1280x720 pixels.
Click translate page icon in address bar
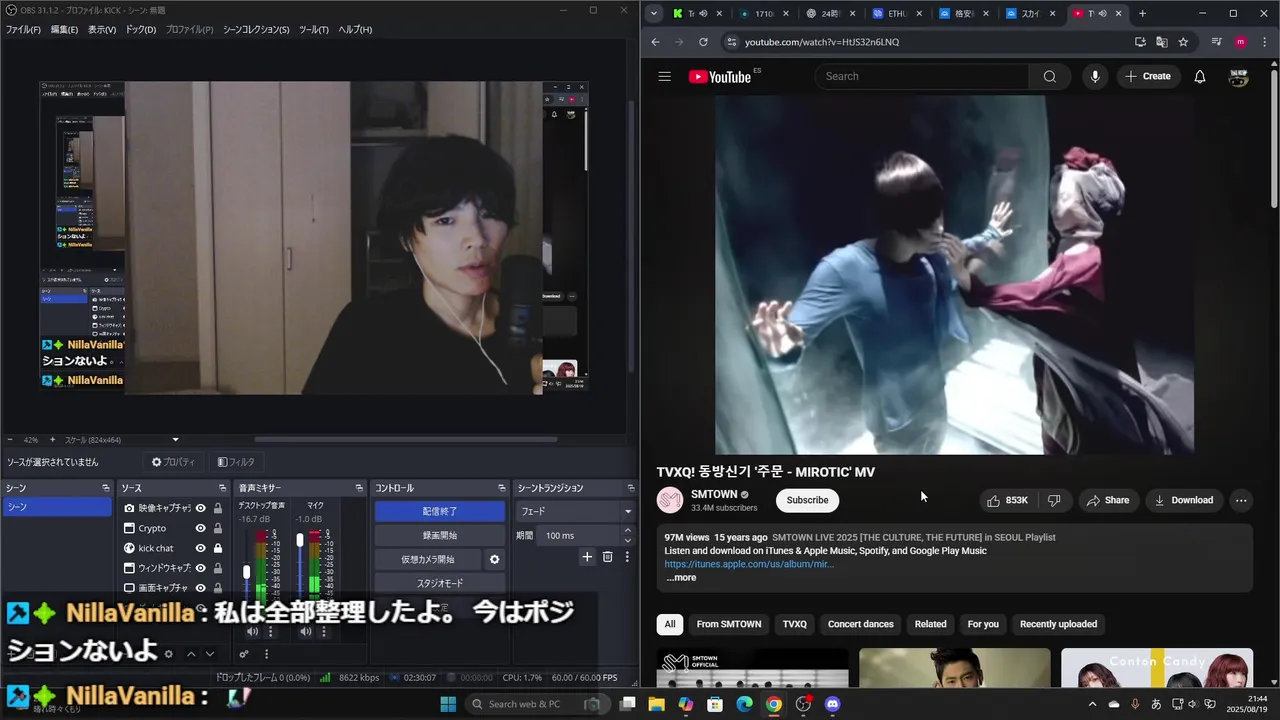click(1162, 42)
